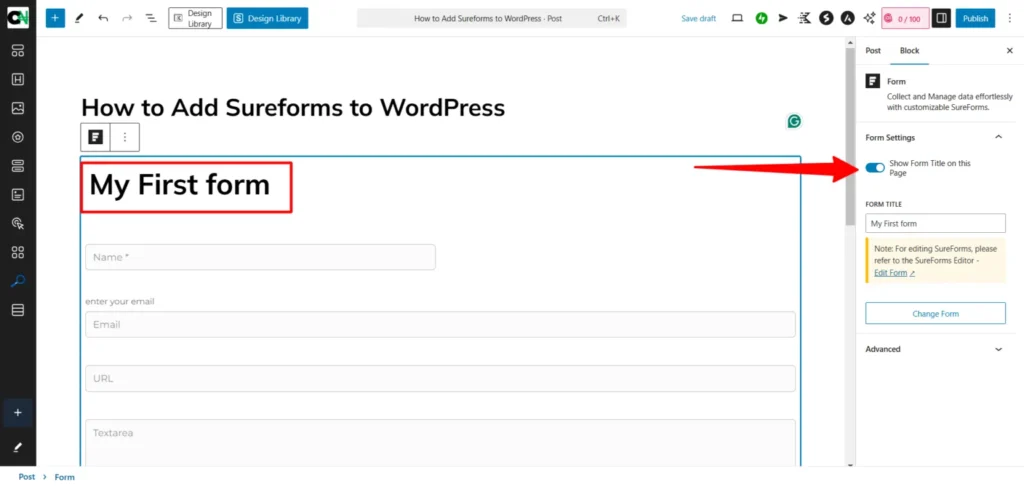Click the image icon in left sidebar
This screenshot has height=487, width=1024.
[18, 108]
